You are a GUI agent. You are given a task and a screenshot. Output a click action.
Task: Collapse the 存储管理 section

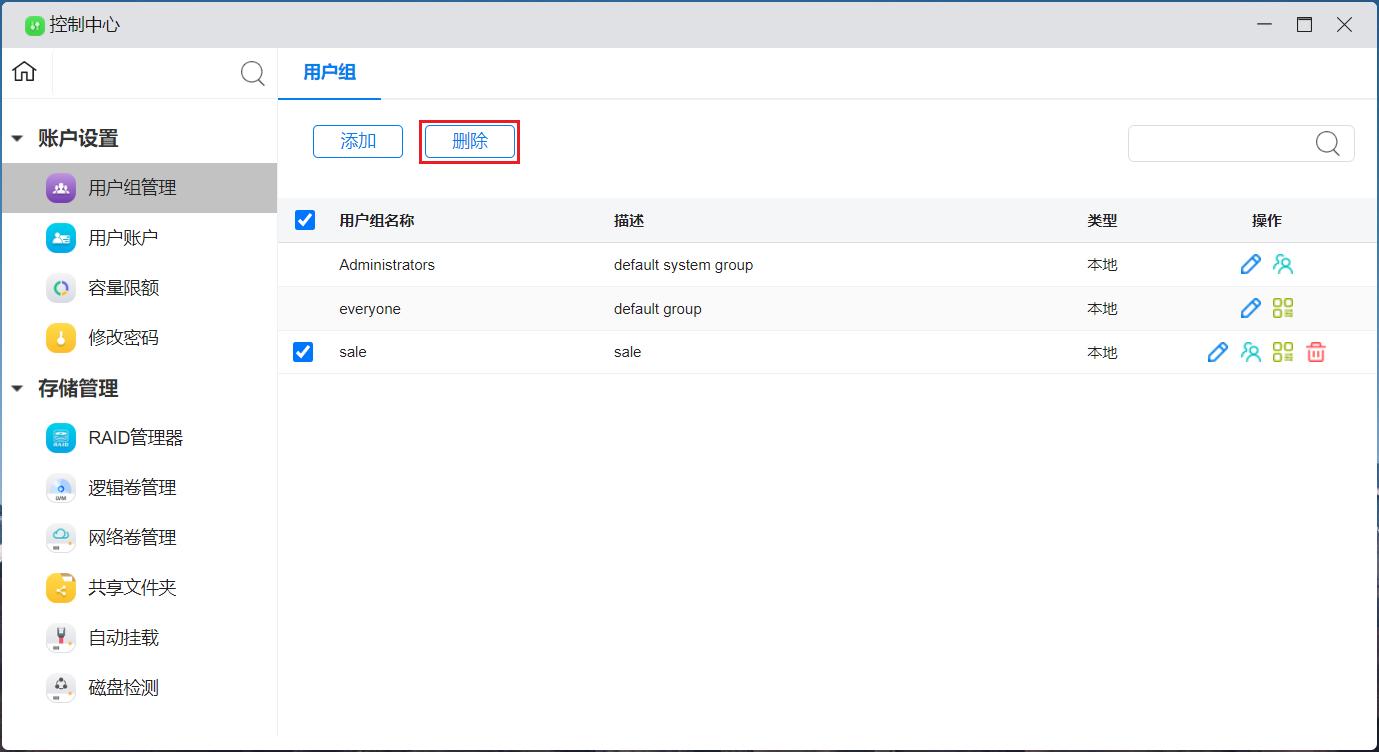tap(17, 389)
